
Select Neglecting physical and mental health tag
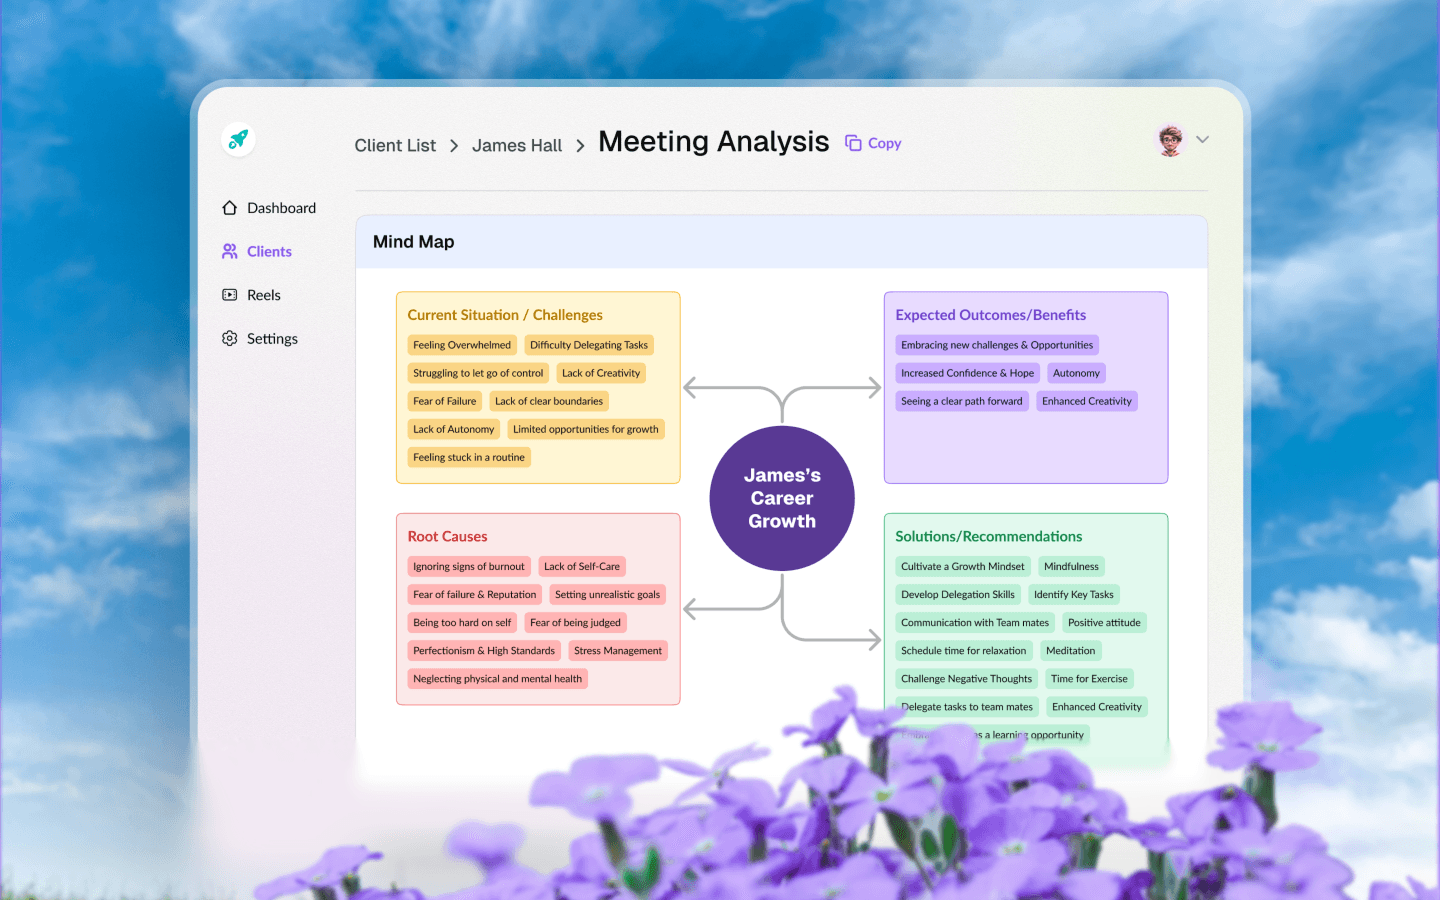[x=497, y=679]
